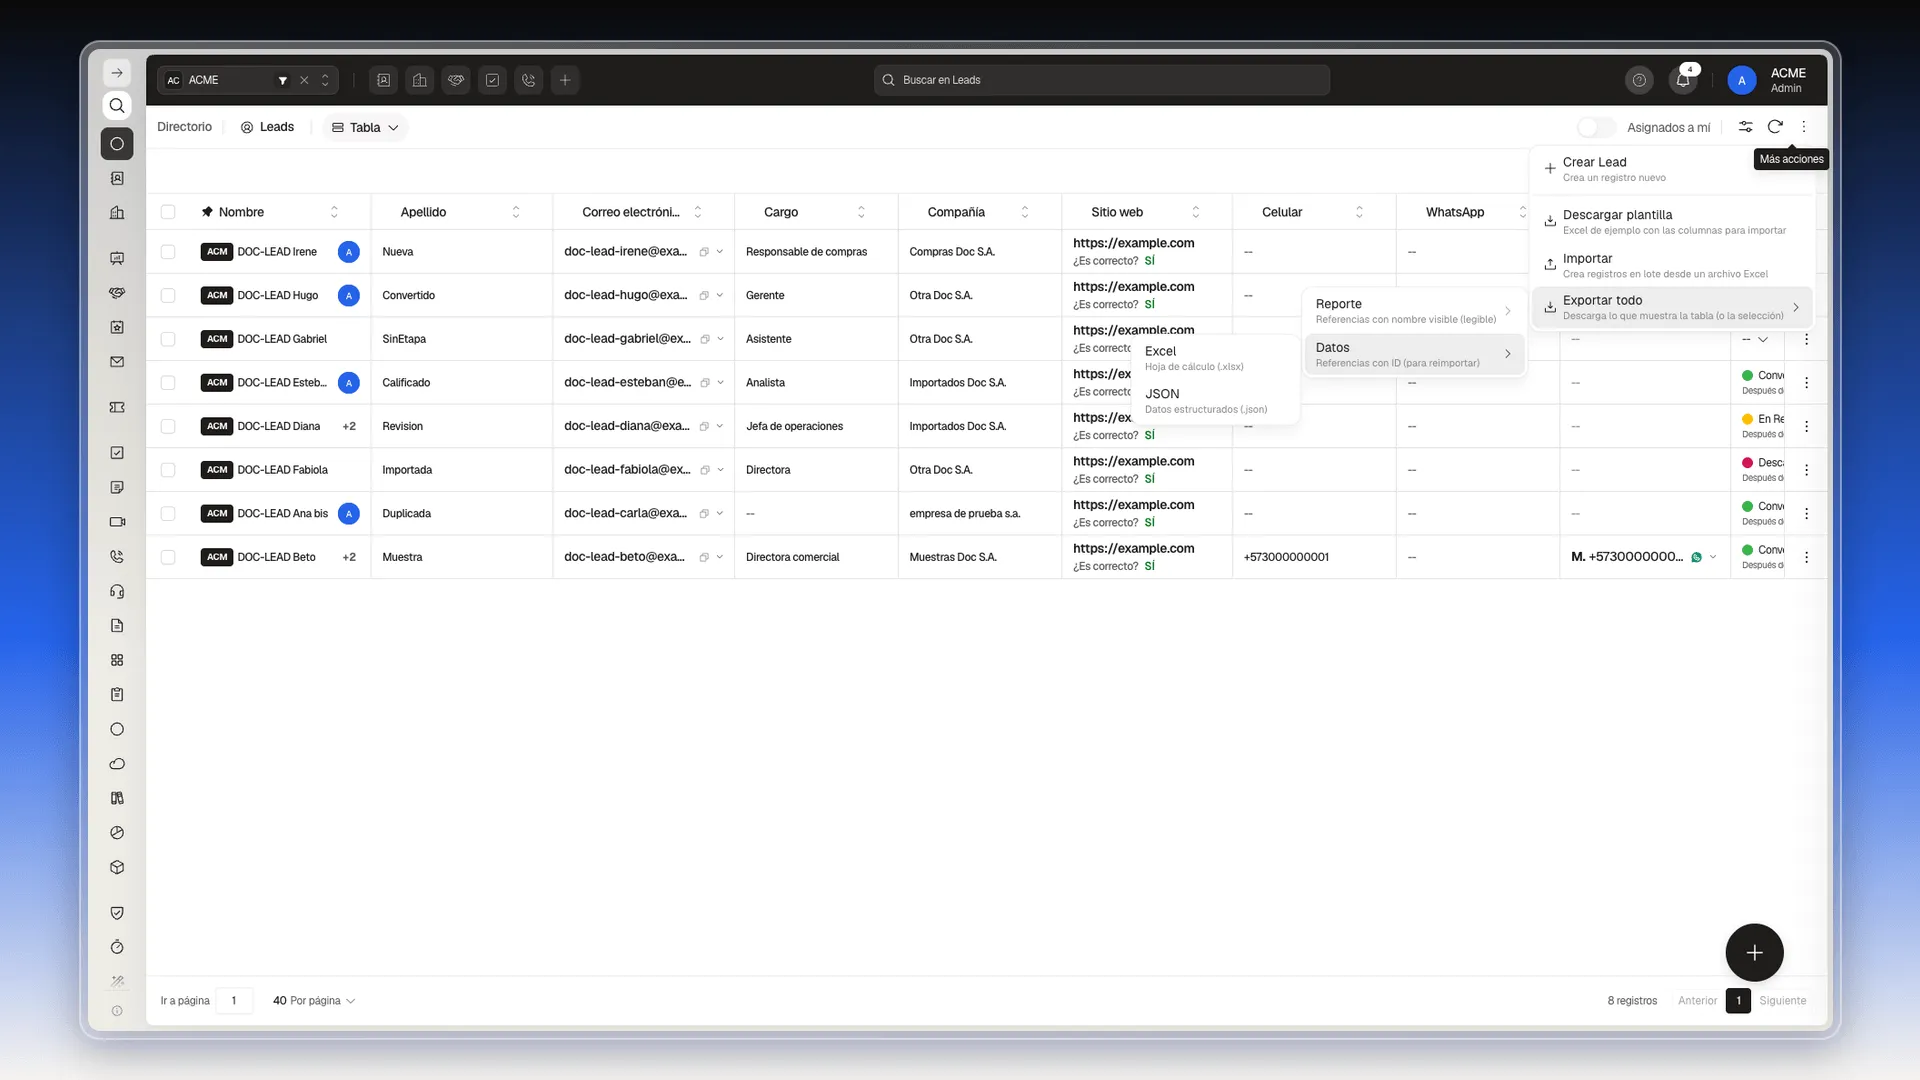
Task: Open the contacts book icon in top toolbar
Action: (384, 80)
